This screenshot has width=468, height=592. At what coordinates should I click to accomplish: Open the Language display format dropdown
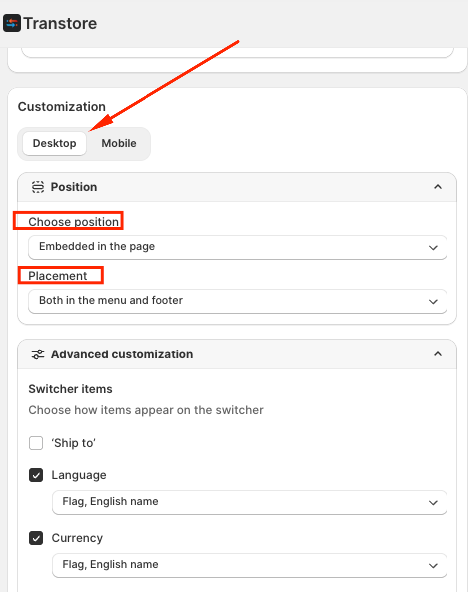249,502
